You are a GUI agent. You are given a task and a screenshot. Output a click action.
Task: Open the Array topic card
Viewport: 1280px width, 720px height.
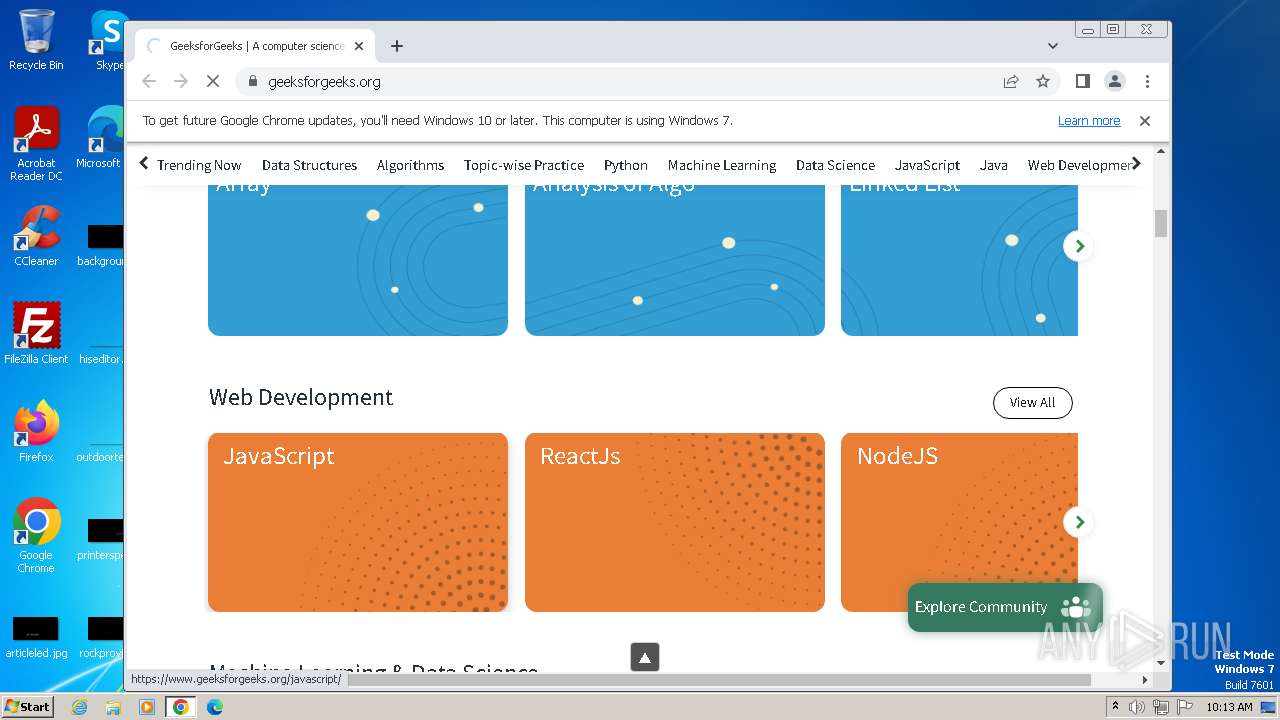(358, 260)
